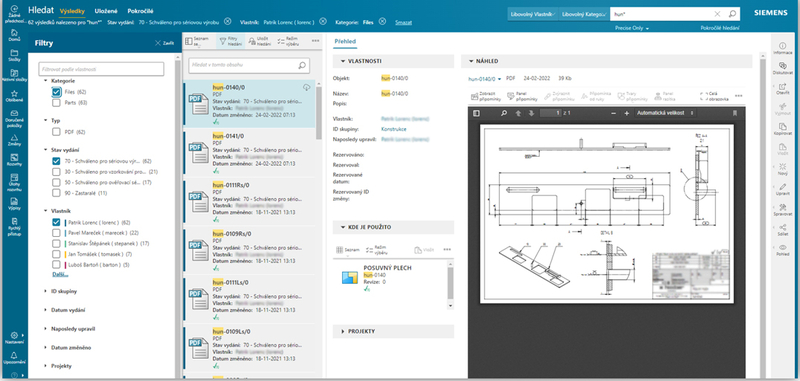This screenshot has width=800, height=381.
Task: Open Panel připomínky markup panel
Action: [x=521, y=95]
